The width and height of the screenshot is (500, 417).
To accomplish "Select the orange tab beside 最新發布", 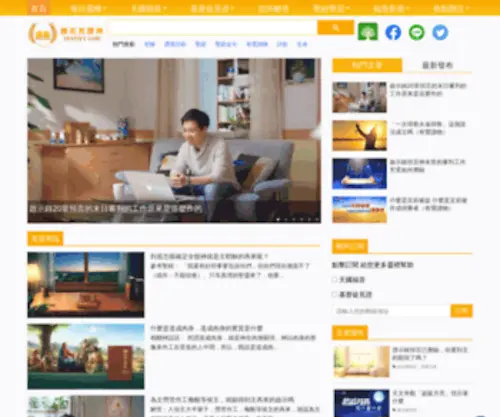I will pos(367,65).
